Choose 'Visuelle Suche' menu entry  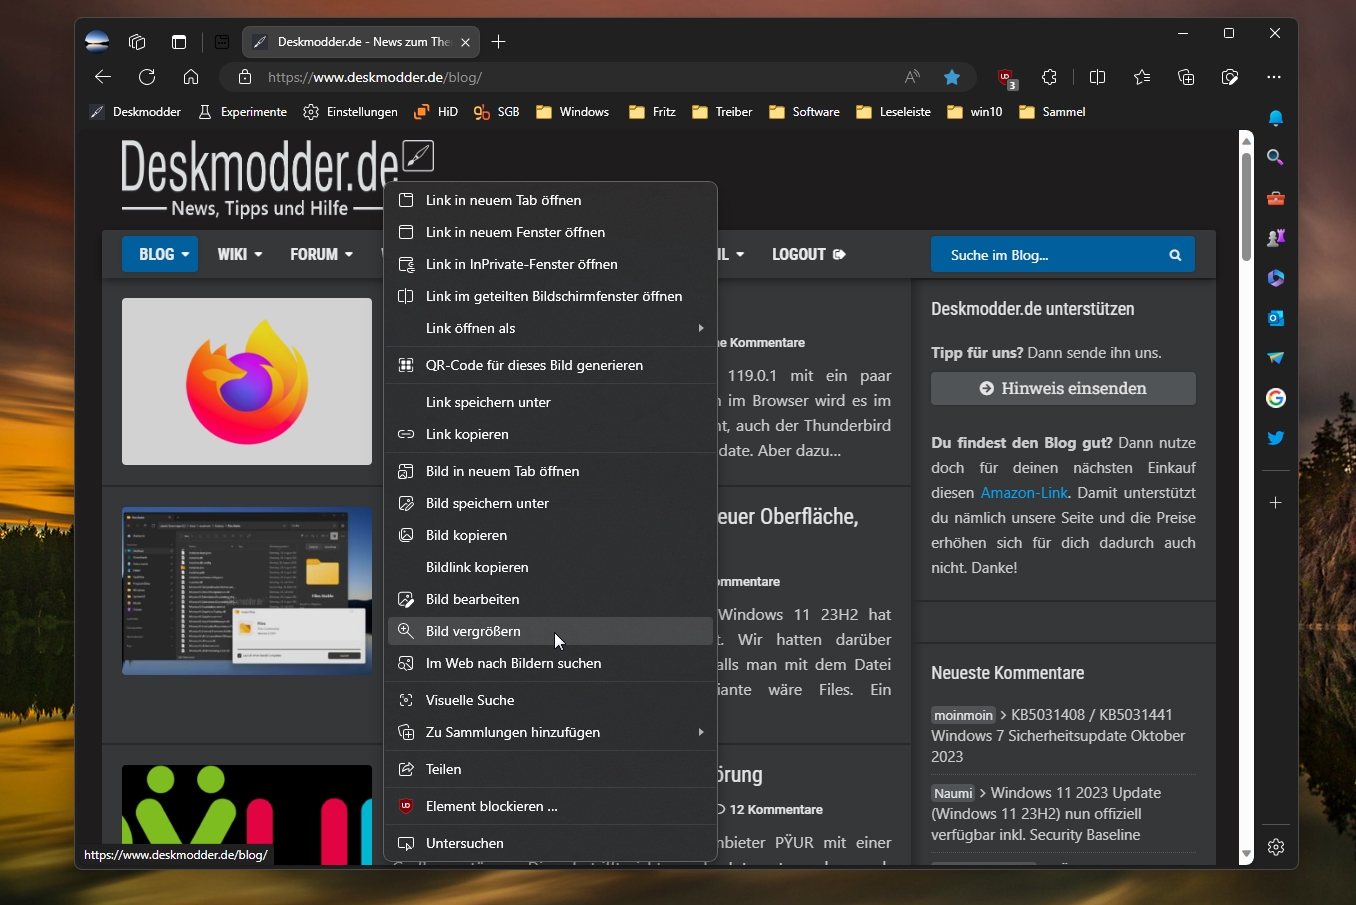551,700
